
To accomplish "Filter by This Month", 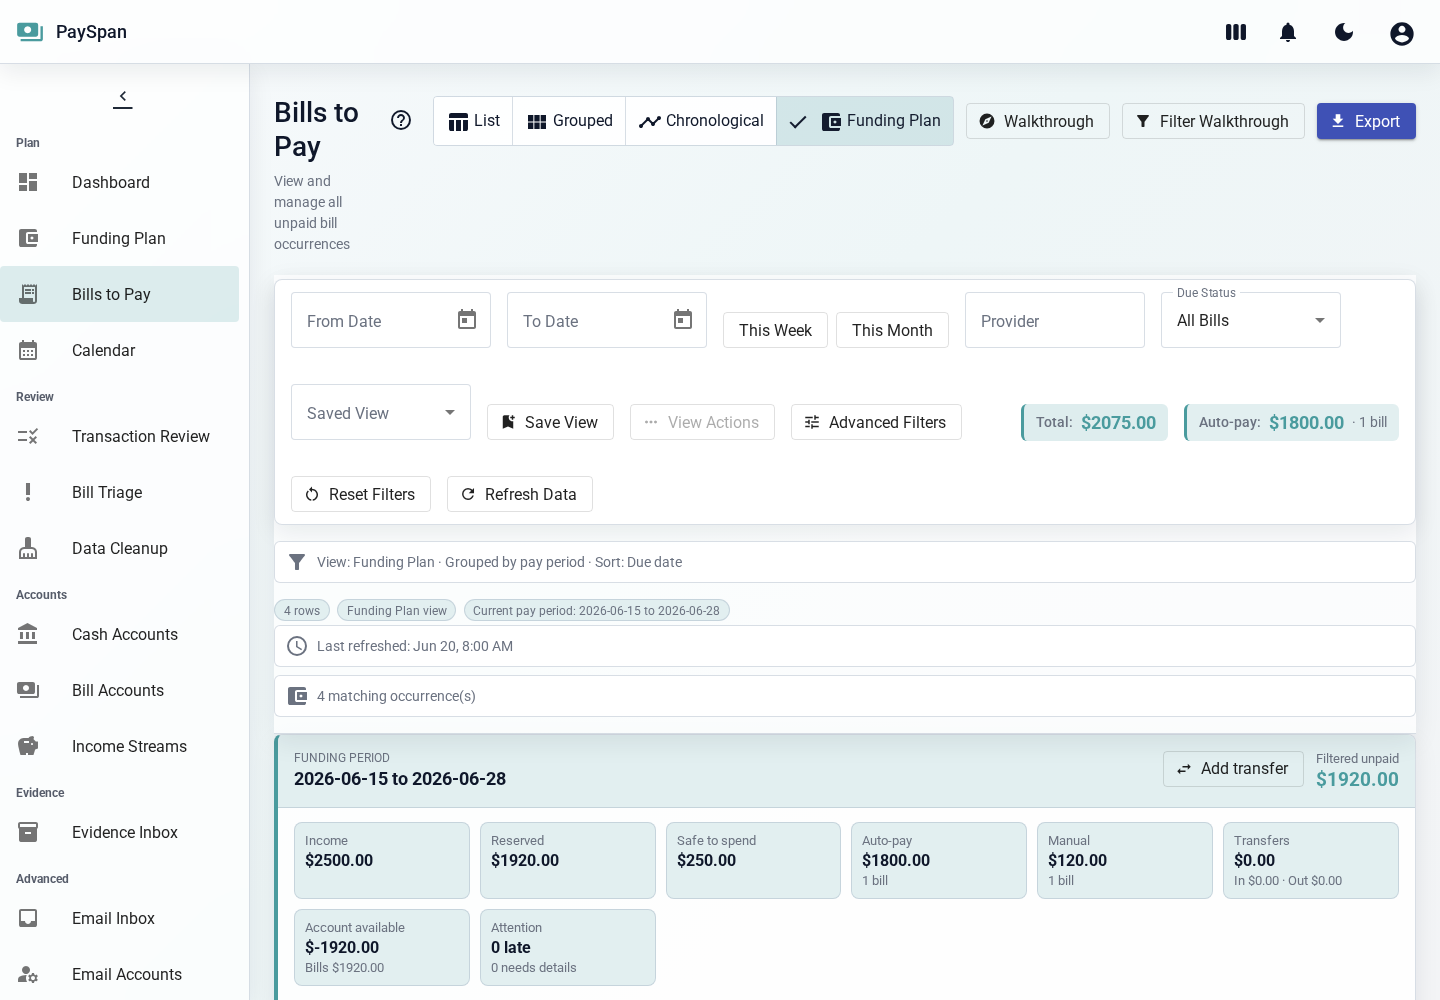I will [x=892, y=330].
